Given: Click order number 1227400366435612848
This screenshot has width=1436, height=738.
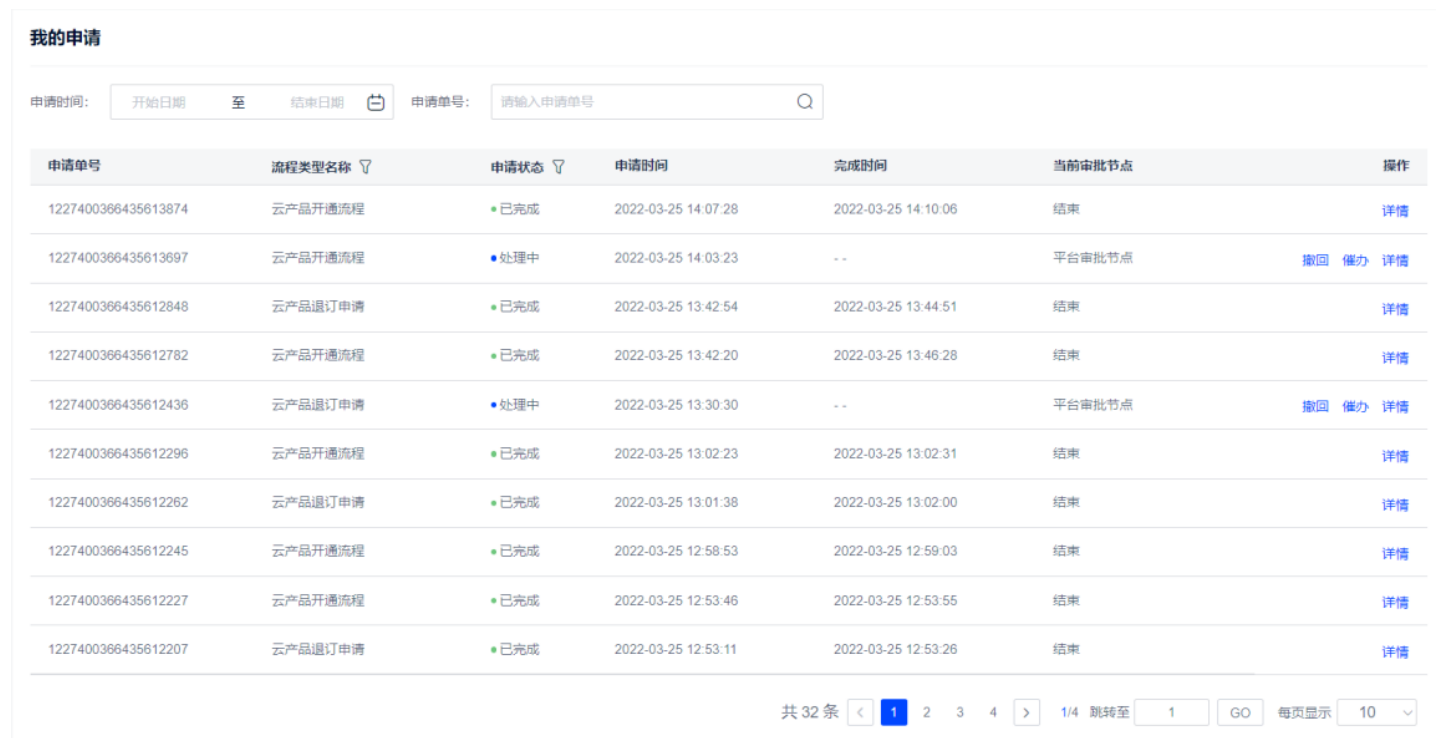Looking at the screenshot, I should (118, 306).
